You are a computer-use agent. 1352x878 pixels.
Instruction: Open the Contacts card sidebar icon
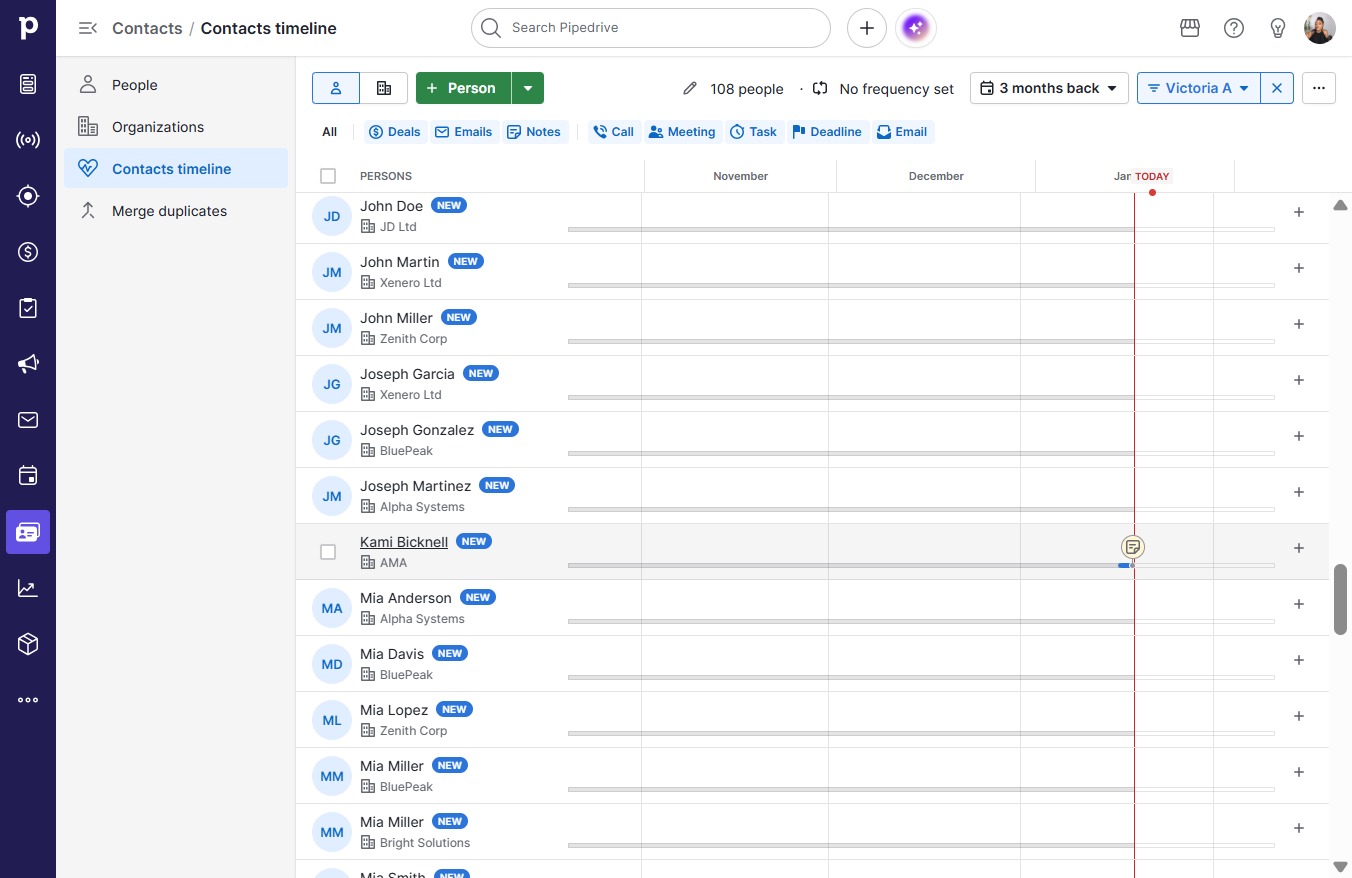click(x=28, y=532)
